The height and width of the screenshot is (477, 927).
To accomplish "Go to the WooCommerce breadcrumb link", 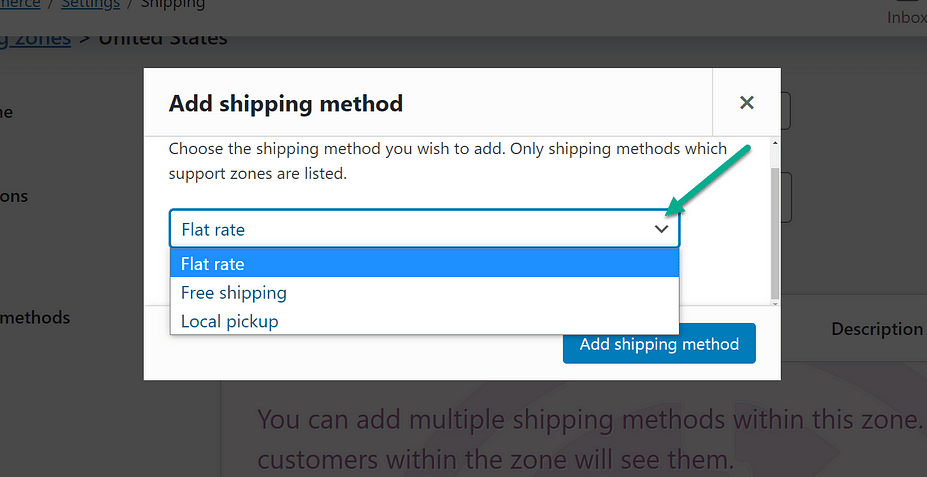I will (20, 4).
